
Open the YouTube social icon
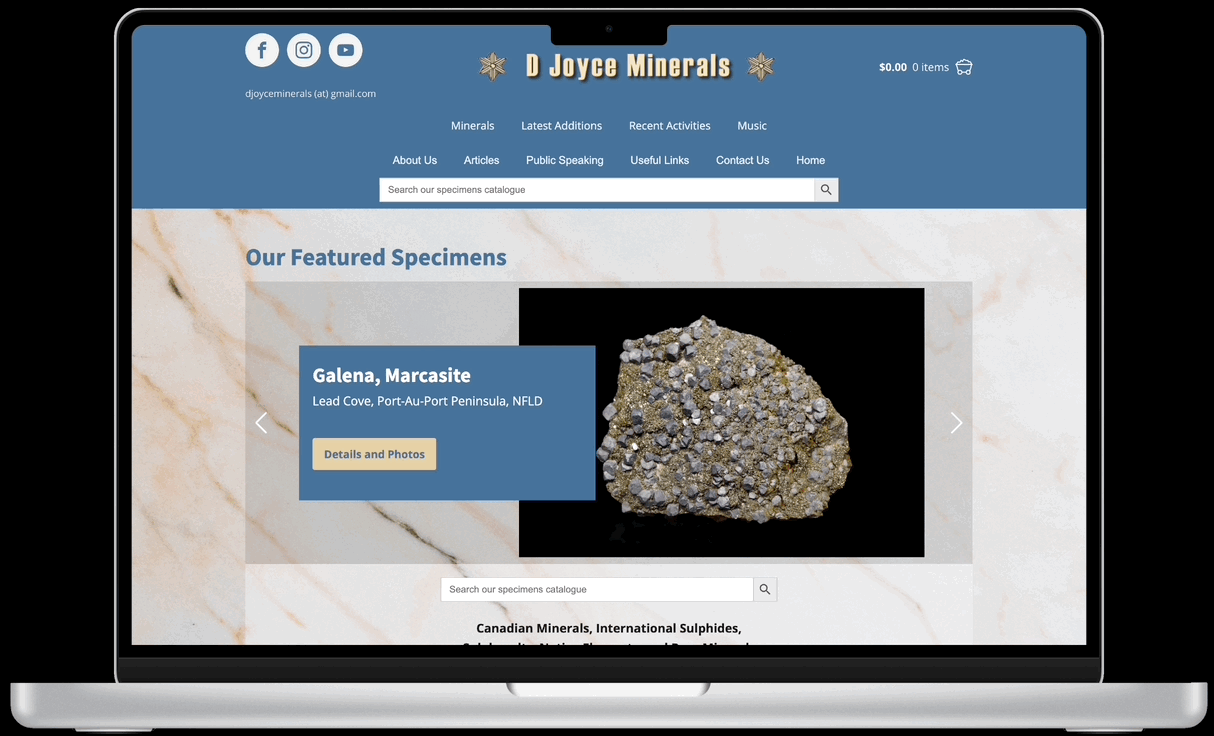pyautogui.click(x=346, y=50)
